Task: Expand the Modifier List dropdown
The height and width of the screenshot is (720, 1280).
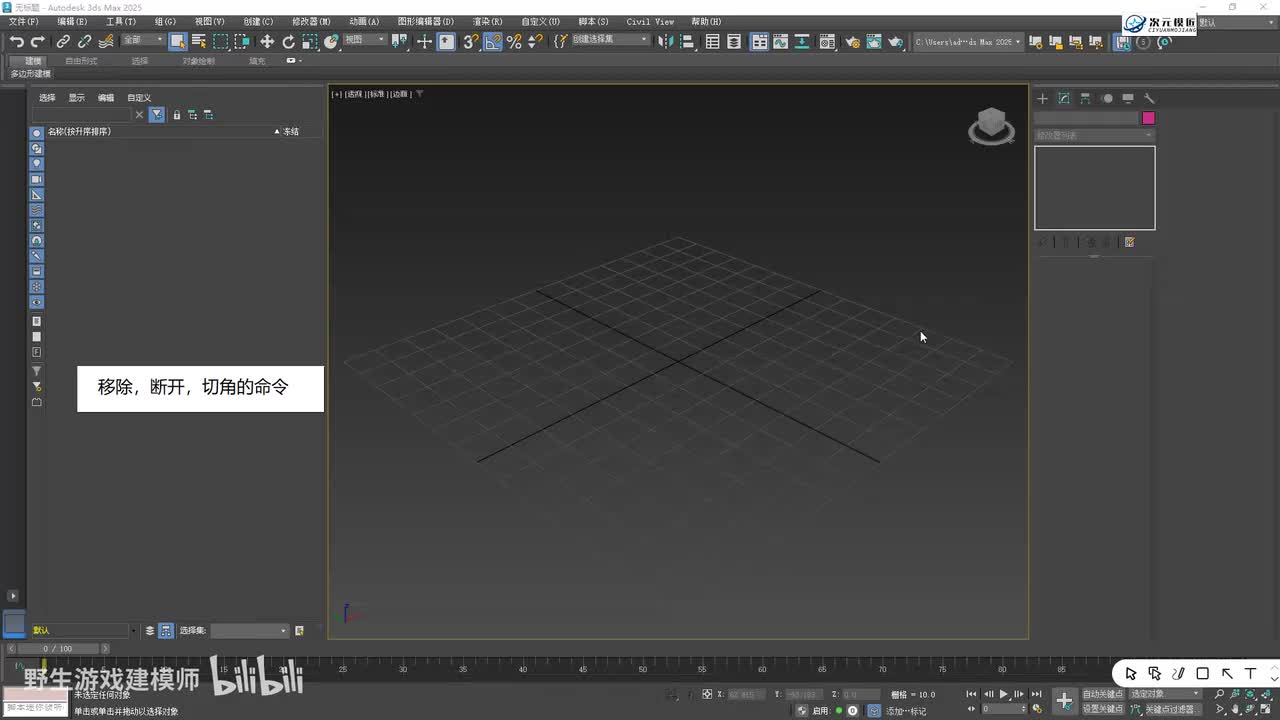Action: (1095, 135)
